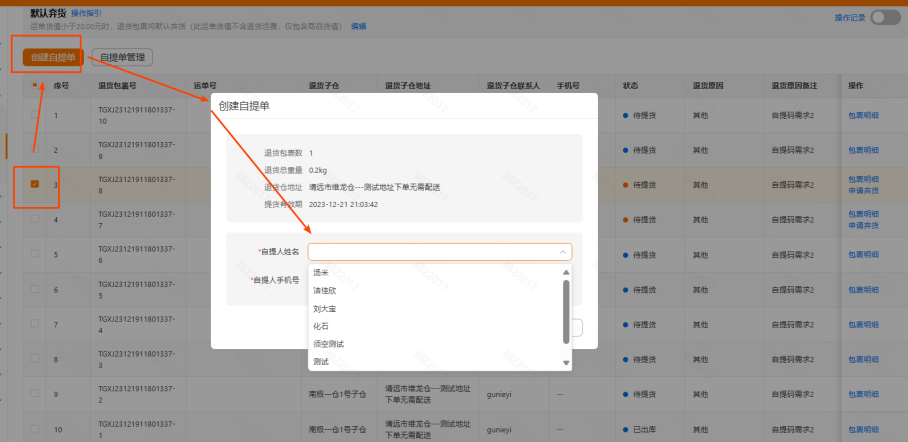The image size is (908, 442).
Task: Click the 编辑 link after description
Action: pos(358,26)
